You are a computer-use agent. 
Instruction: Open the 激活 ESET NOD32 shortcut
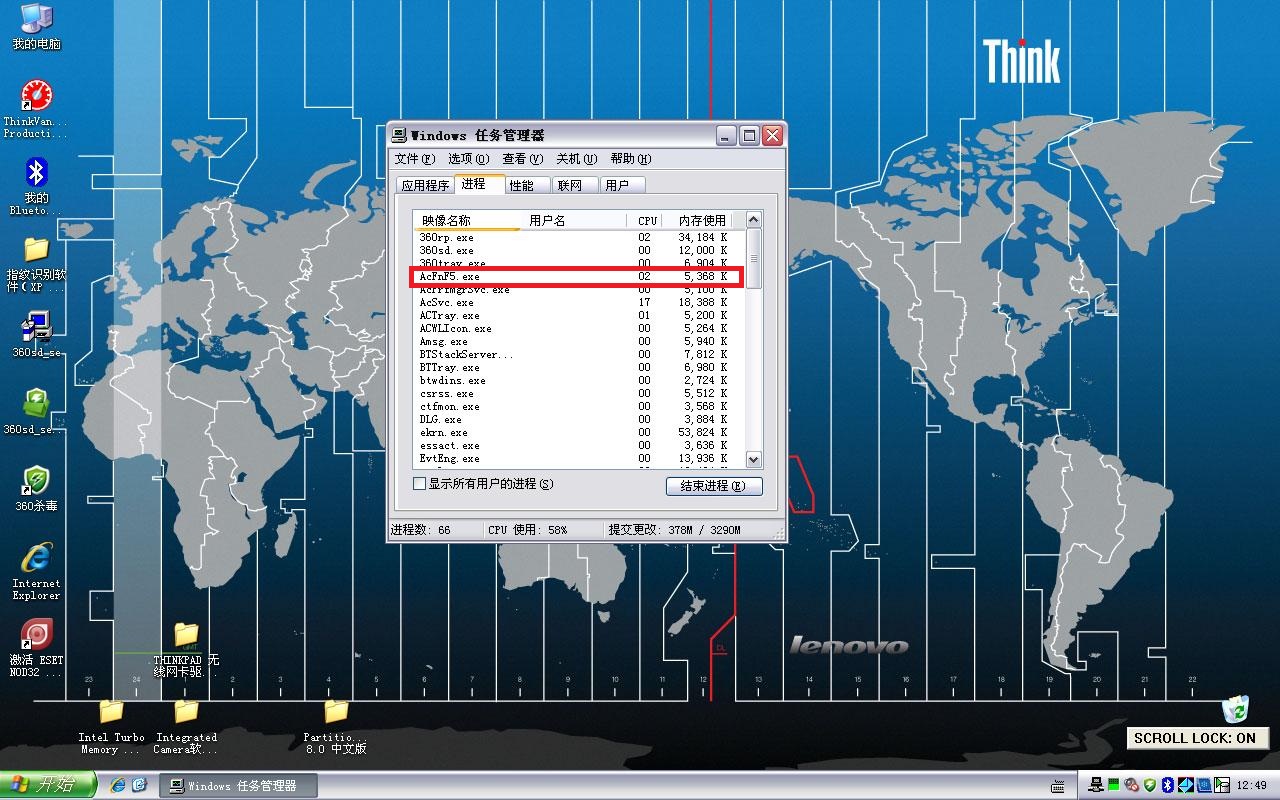point(36,635)
